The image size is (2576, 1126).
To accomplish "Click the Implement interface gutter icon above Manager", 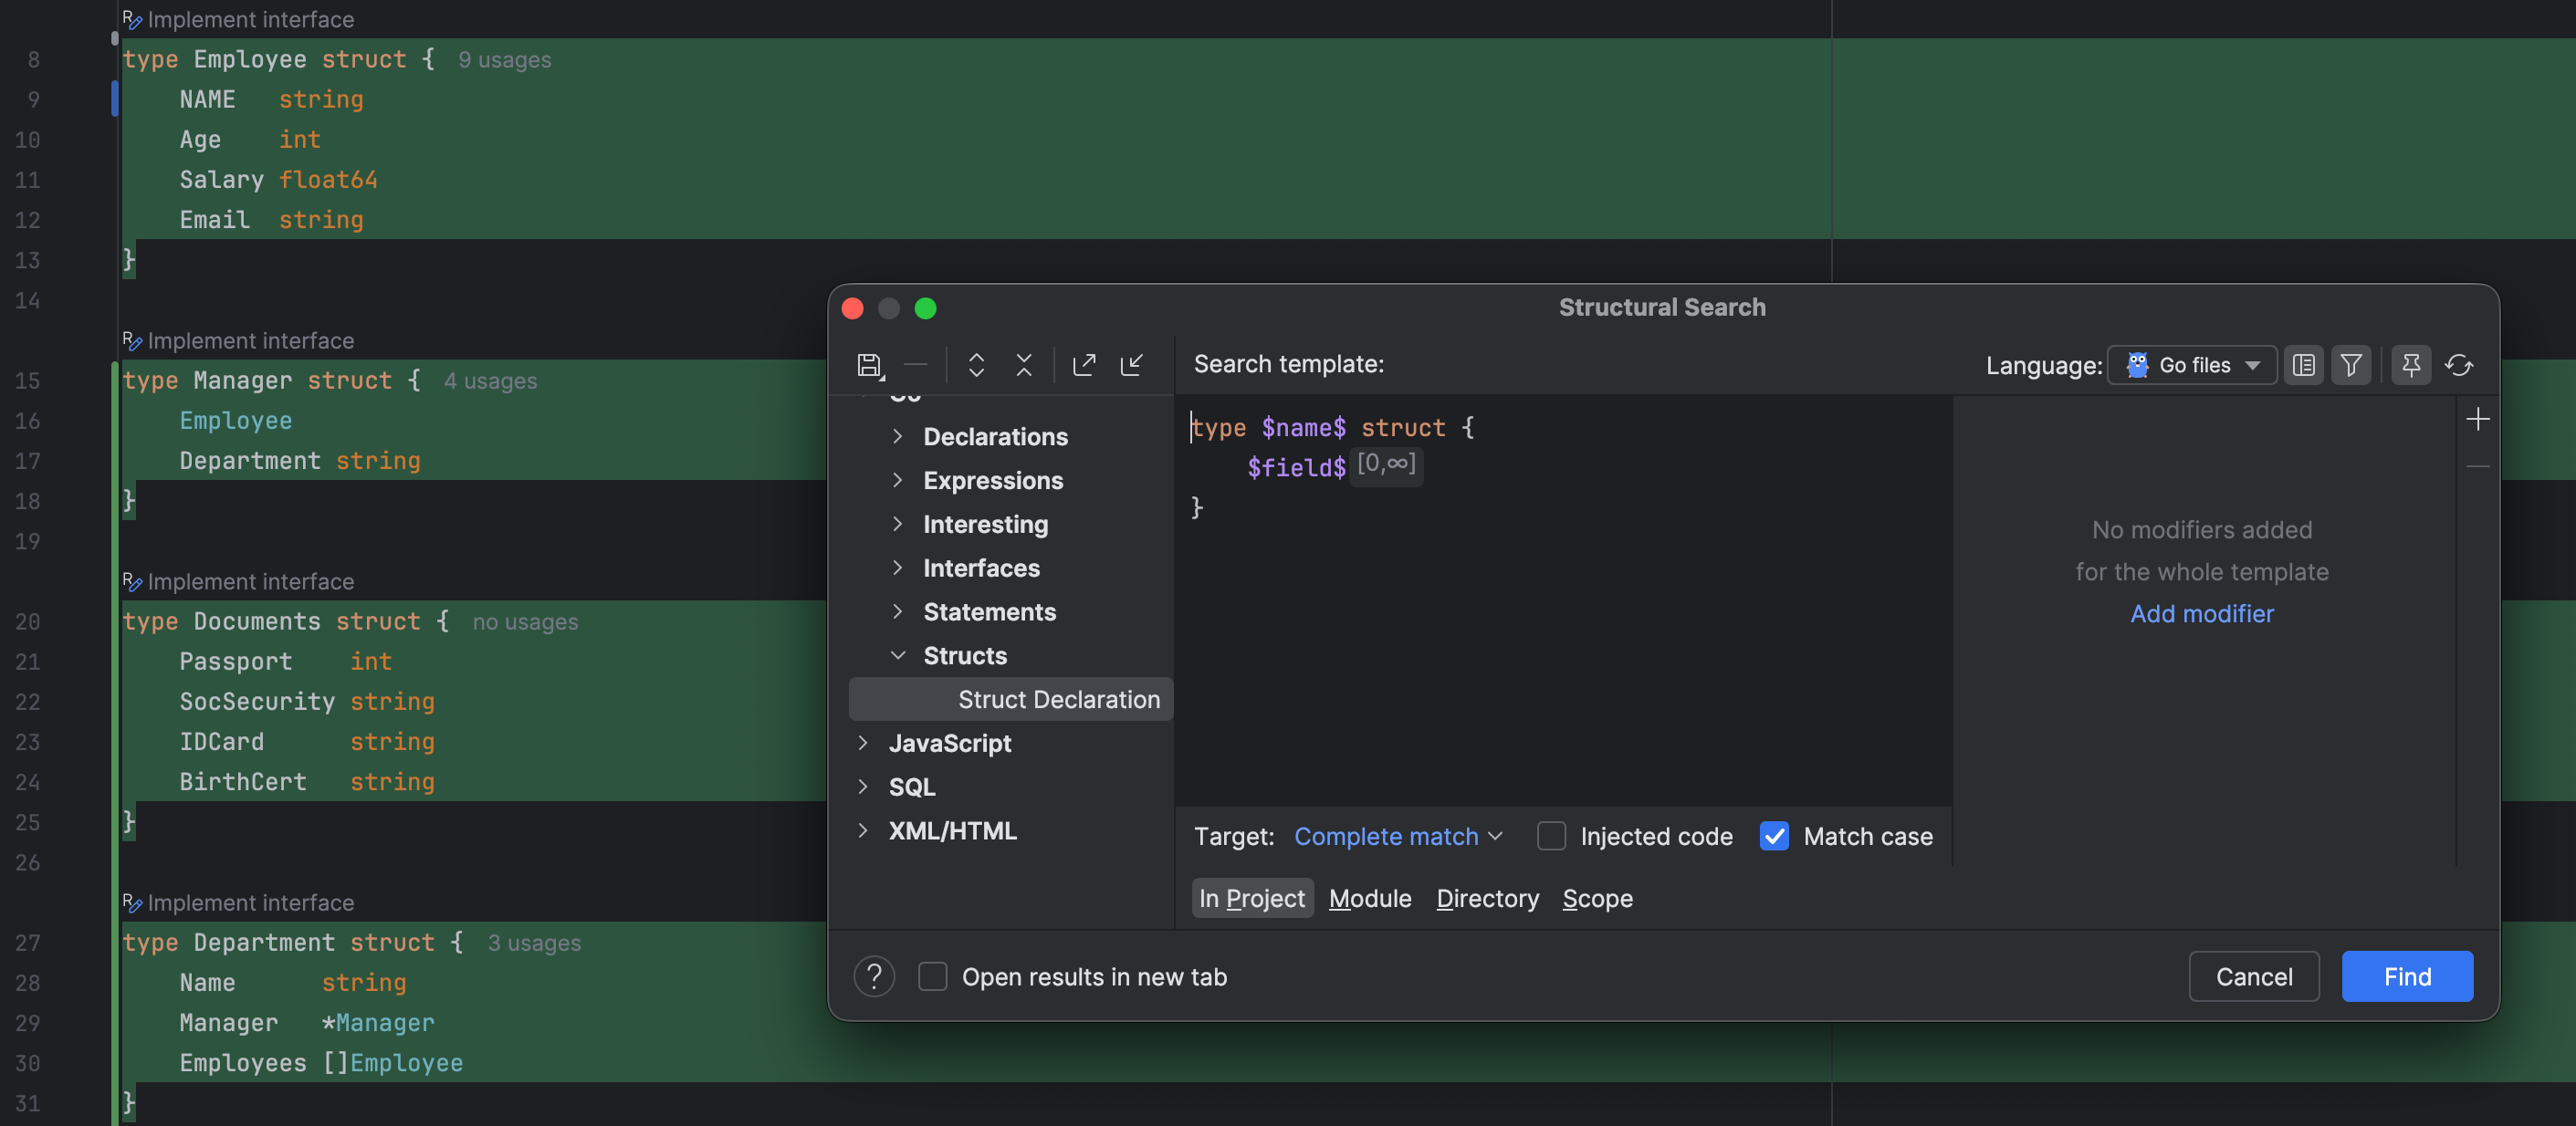I will point(132,340).
